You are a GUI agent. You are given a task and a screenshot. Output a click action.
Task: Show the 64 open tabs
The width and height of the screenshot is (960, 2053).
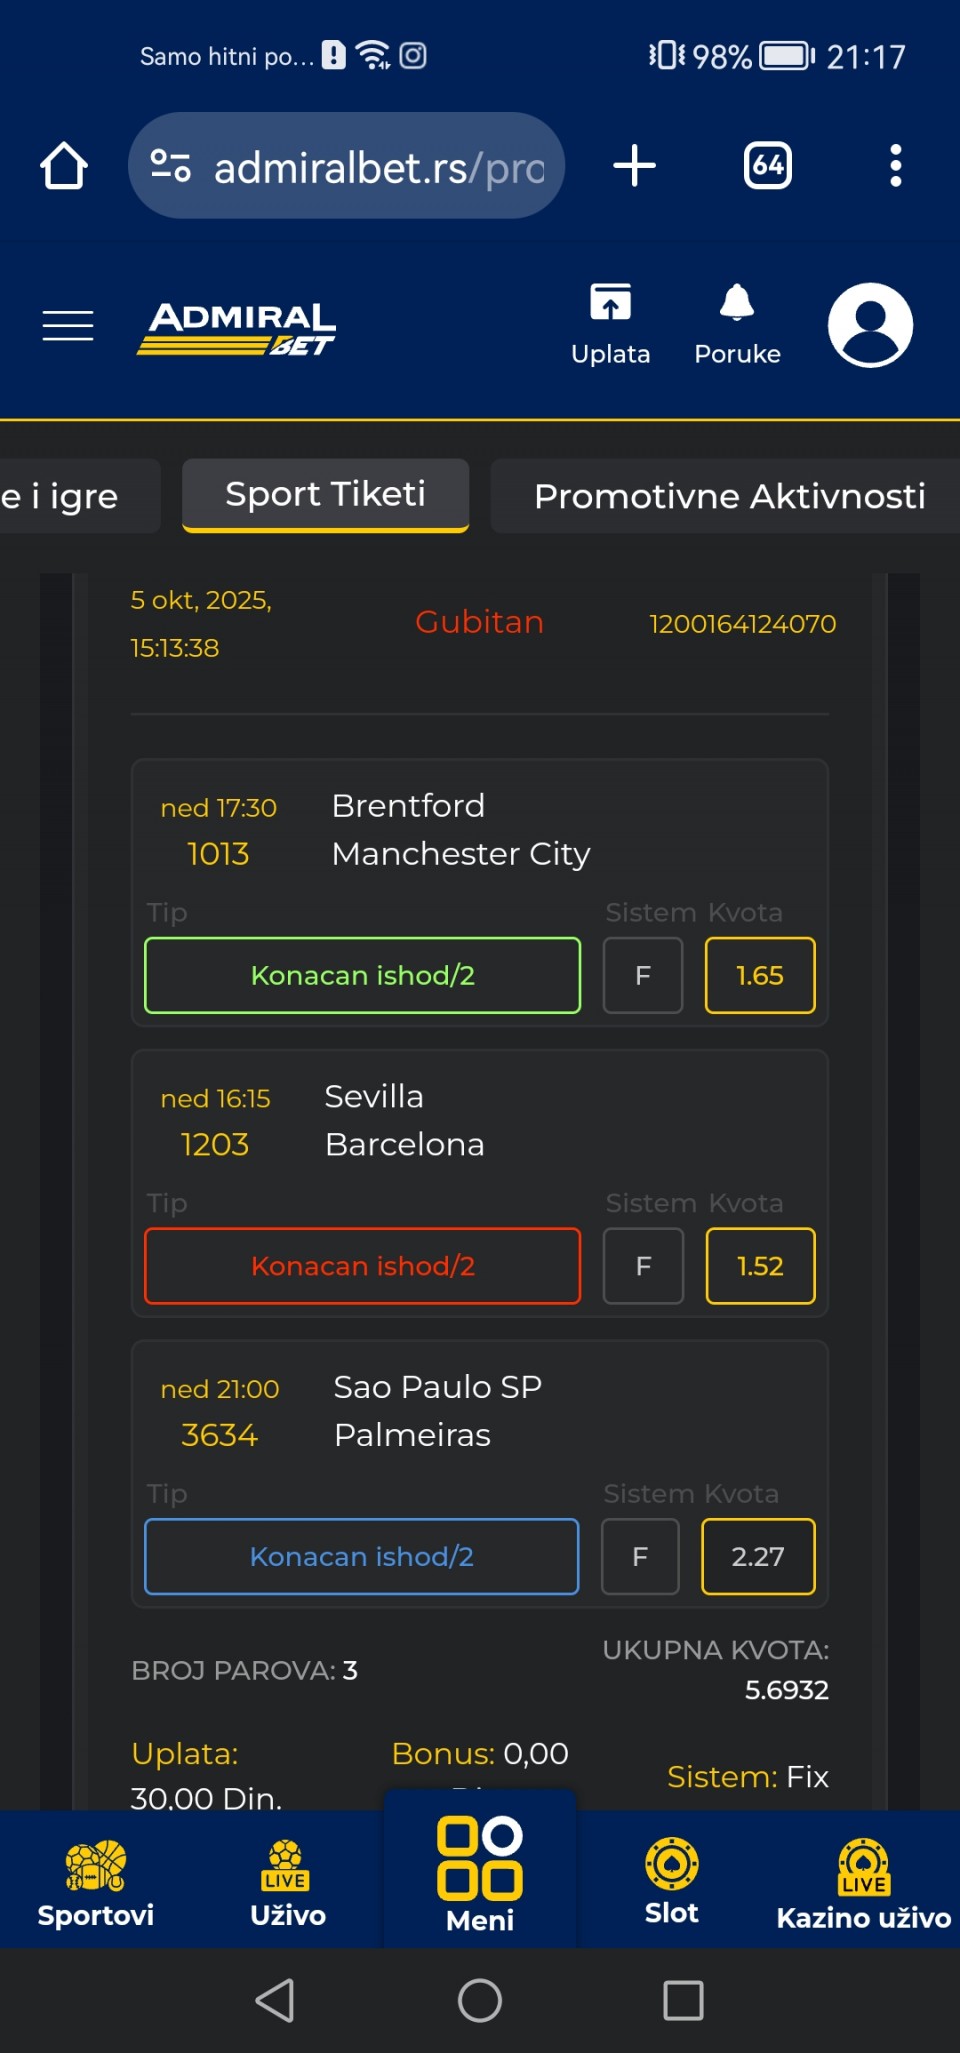point(768,166)
